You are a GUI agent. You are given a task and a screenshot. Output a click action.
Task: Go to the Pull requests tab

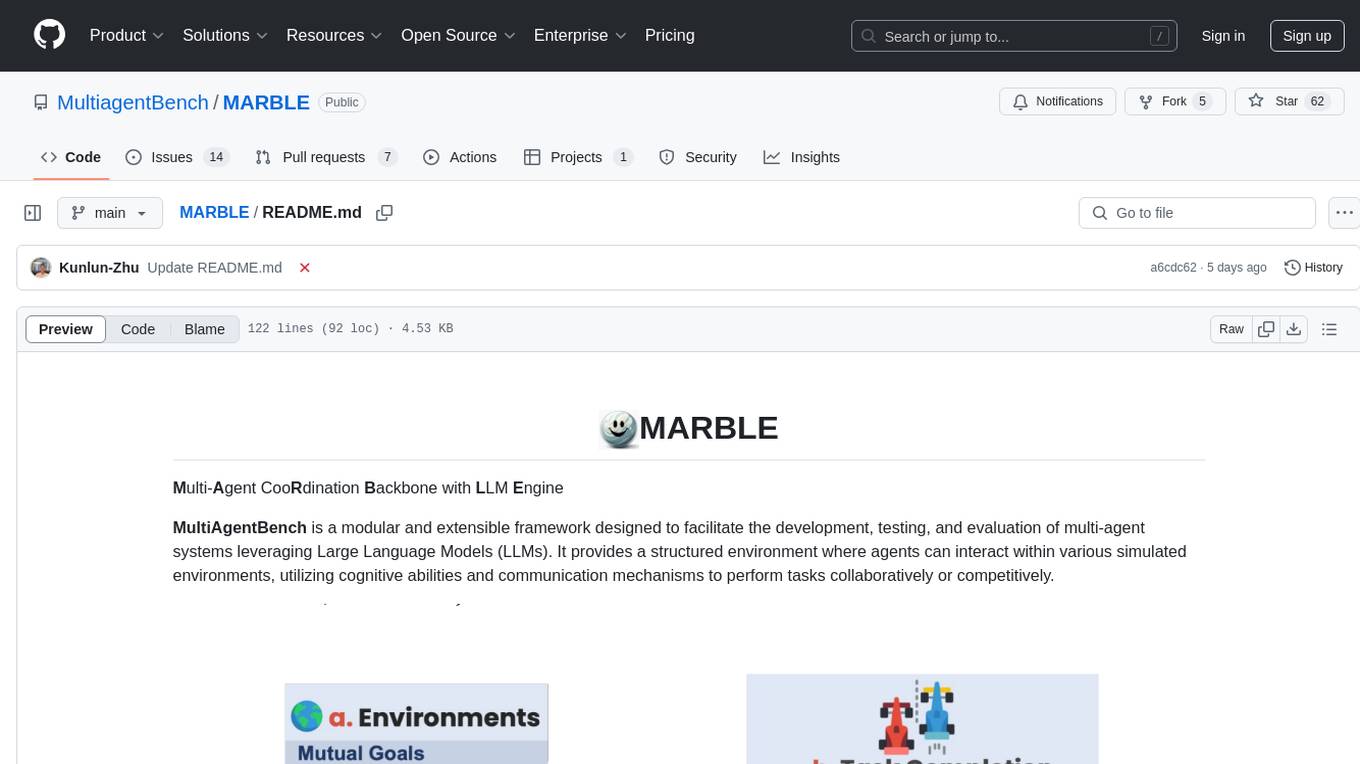click(x=325, y=157)
